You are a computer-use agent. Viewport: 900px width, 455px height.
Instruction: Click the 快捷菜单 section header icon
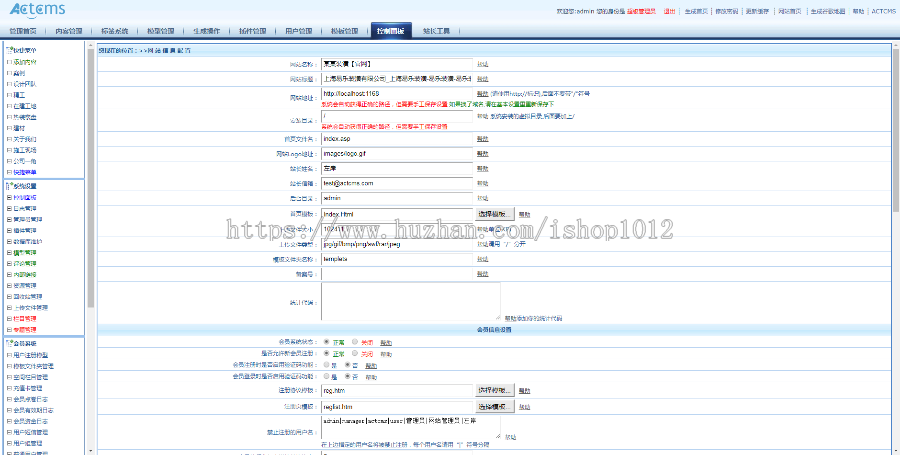(x=9, y=50)
